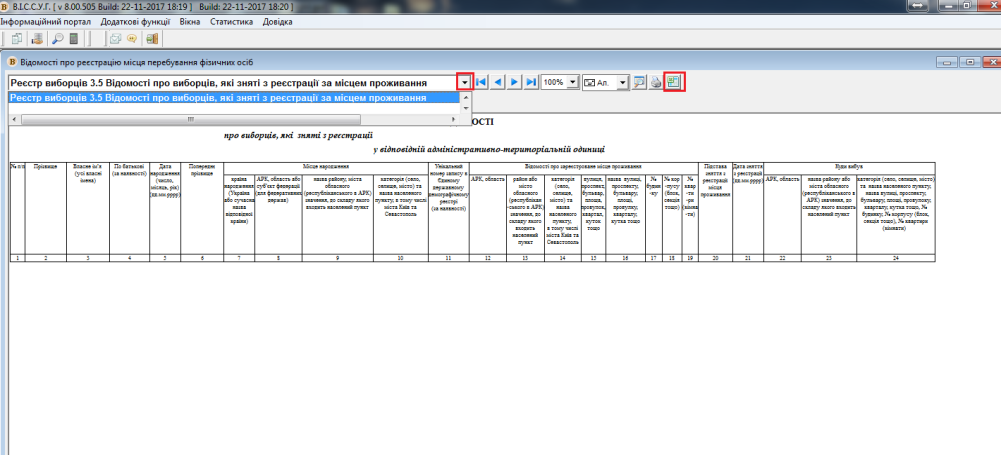
Task: Go to previous report page
Action: tap(498, 82)
